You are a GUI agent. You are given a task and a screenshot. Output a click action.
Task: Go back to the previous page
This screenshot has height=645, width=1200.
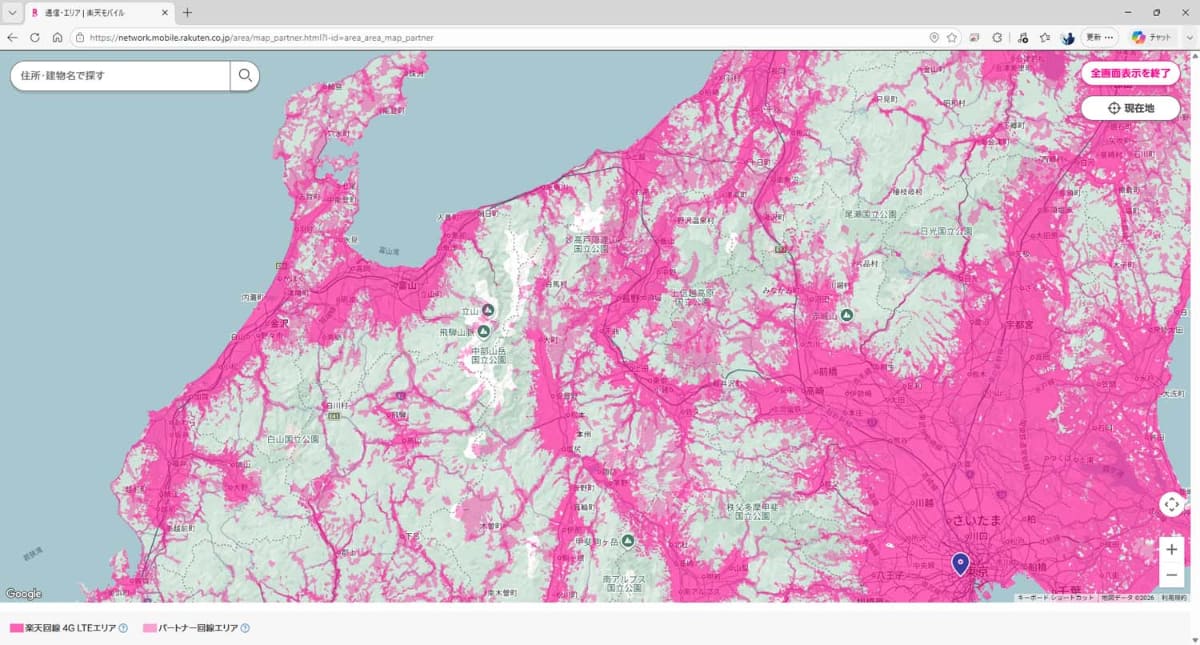coord(12,37)
